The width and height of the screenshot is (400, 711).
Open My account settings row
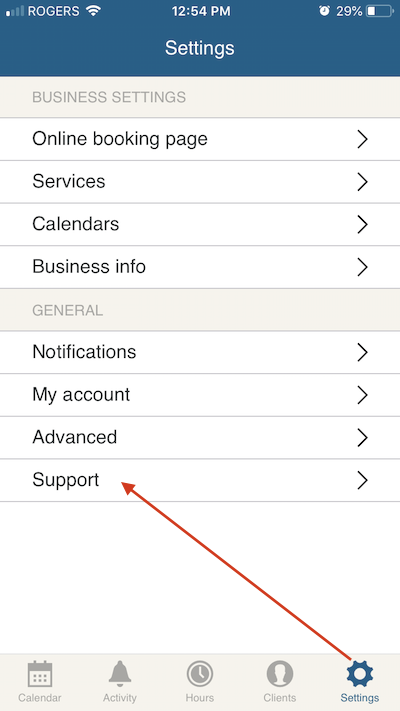200,395
